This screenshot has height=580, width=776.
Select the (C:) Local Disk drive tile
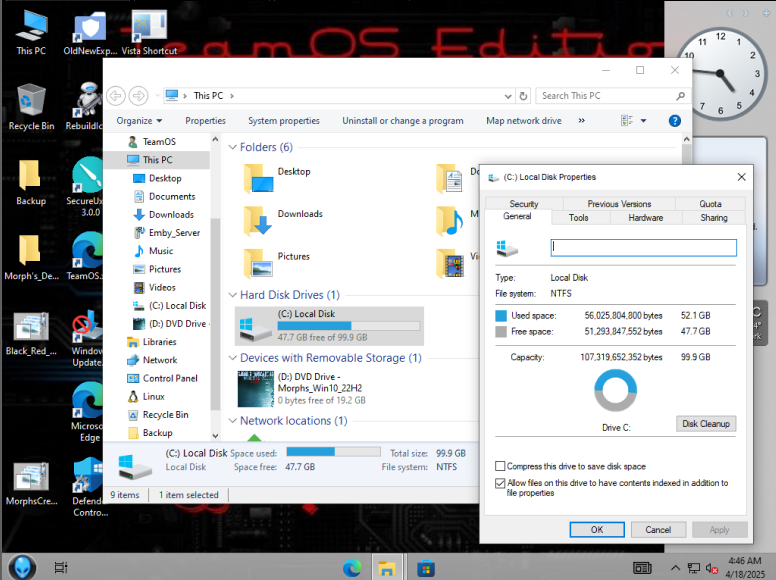click(329, 326)
